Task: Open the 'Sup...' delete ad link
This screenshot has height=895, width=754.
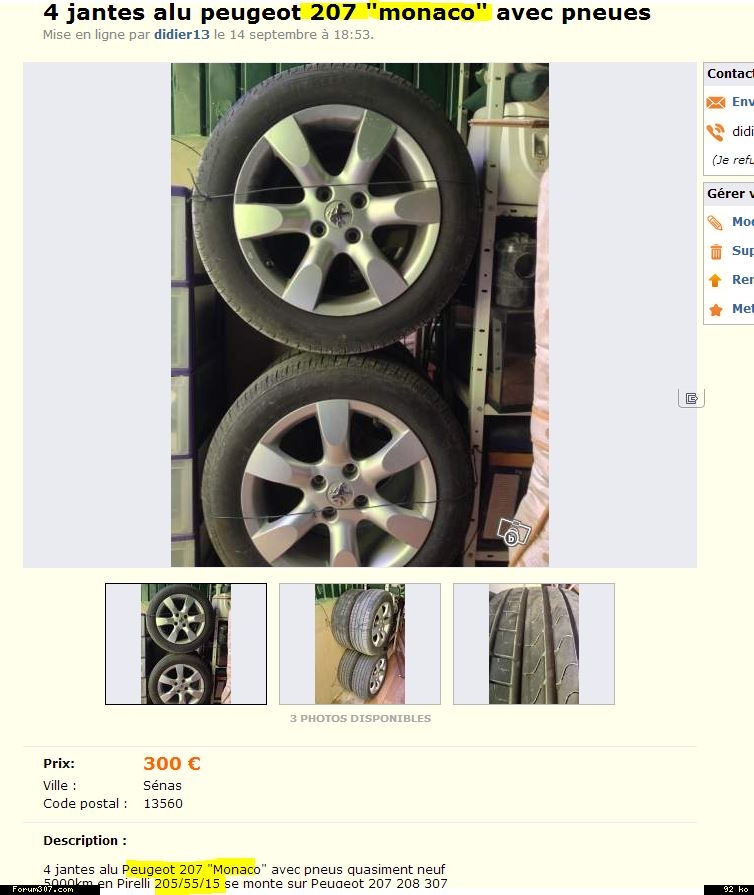Action: [x=743, y=251]
